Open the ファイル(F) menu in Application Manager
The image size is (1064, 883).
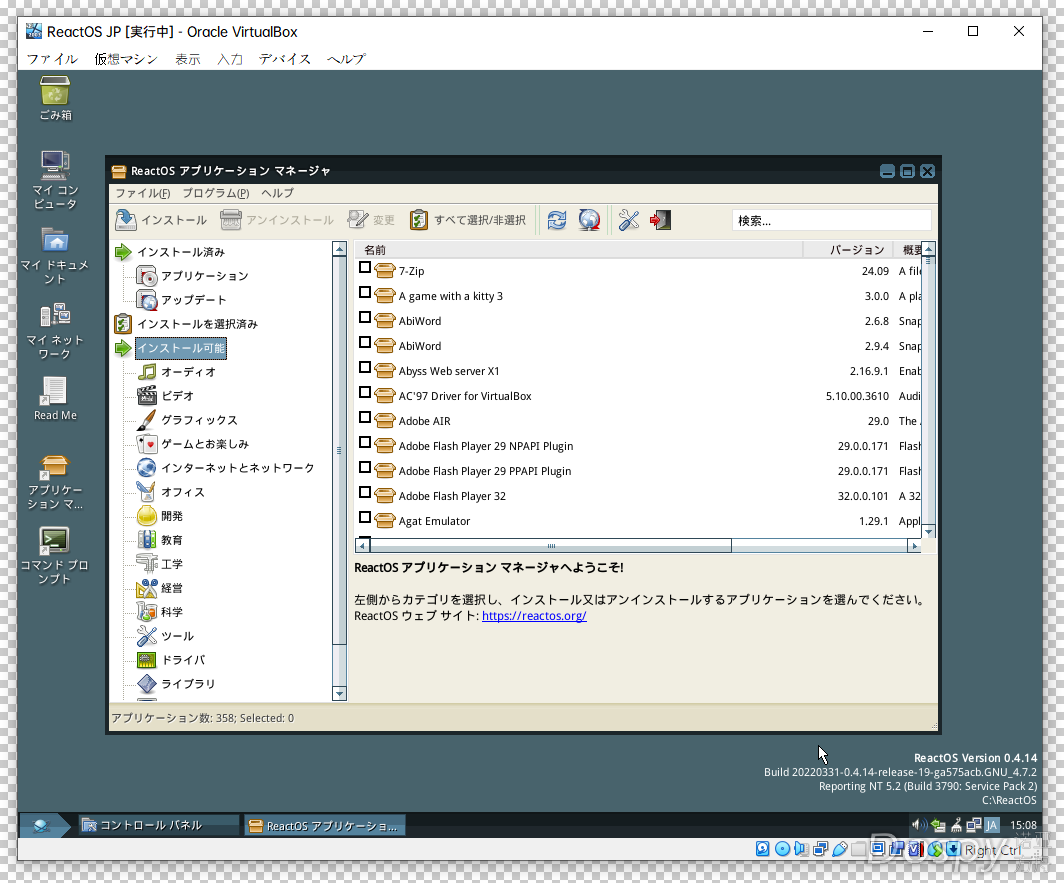142,193
